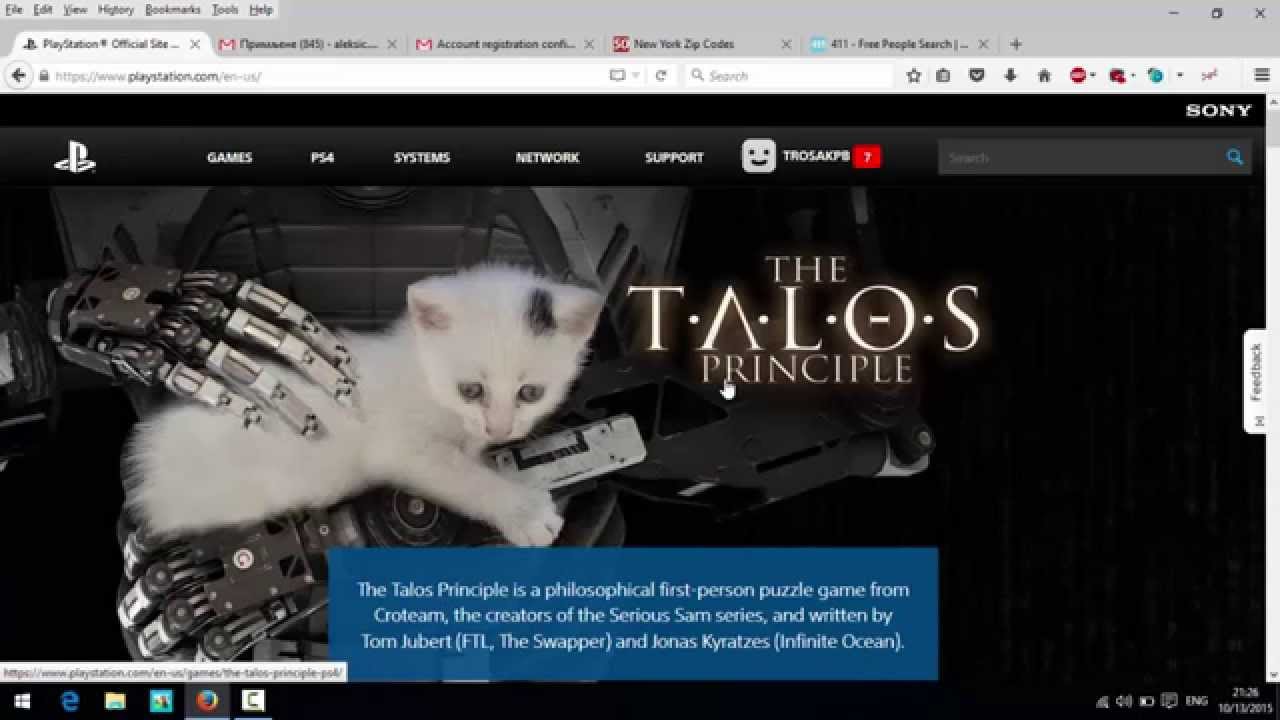Open the History menu
1280x720 pixels.
116,9
